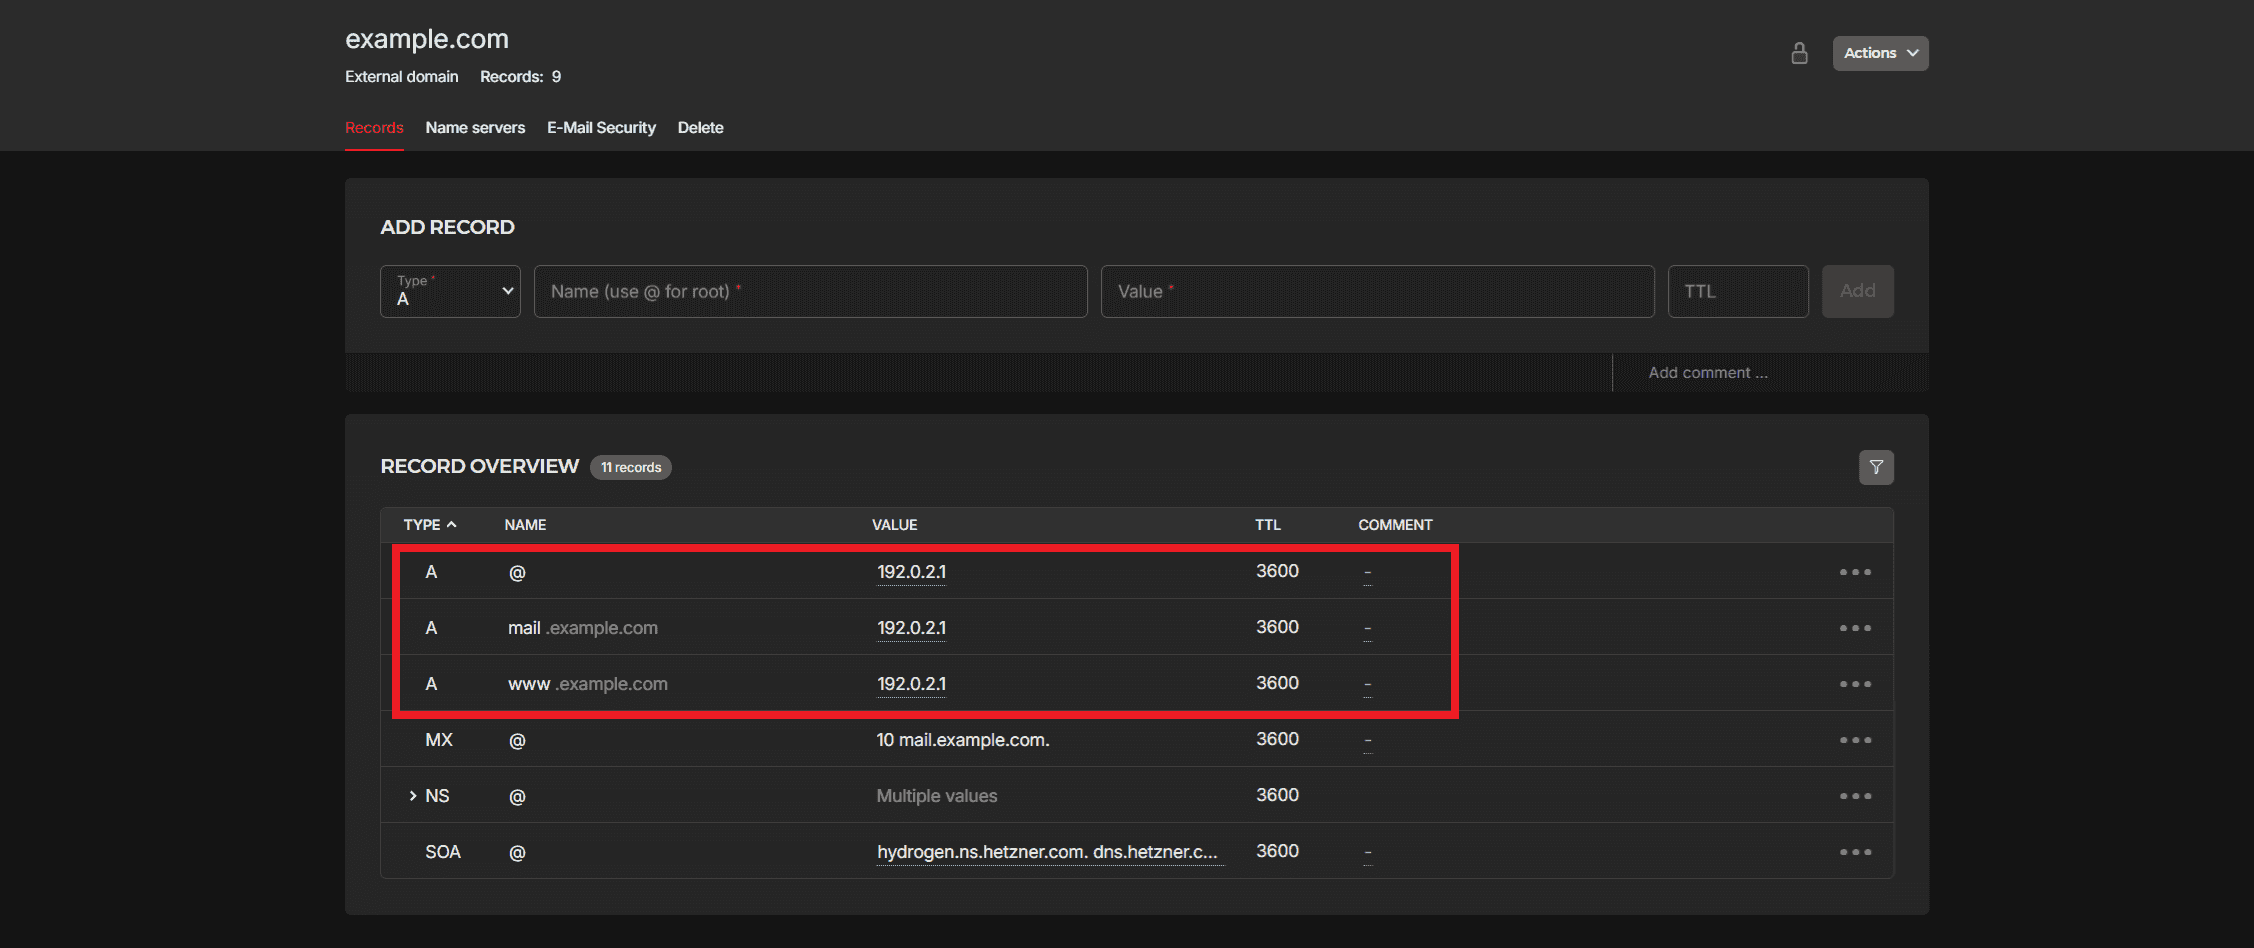Open three-dot menu for MX record
The width and height of the screenshot is (2254, 948).
coord(1854,740)
